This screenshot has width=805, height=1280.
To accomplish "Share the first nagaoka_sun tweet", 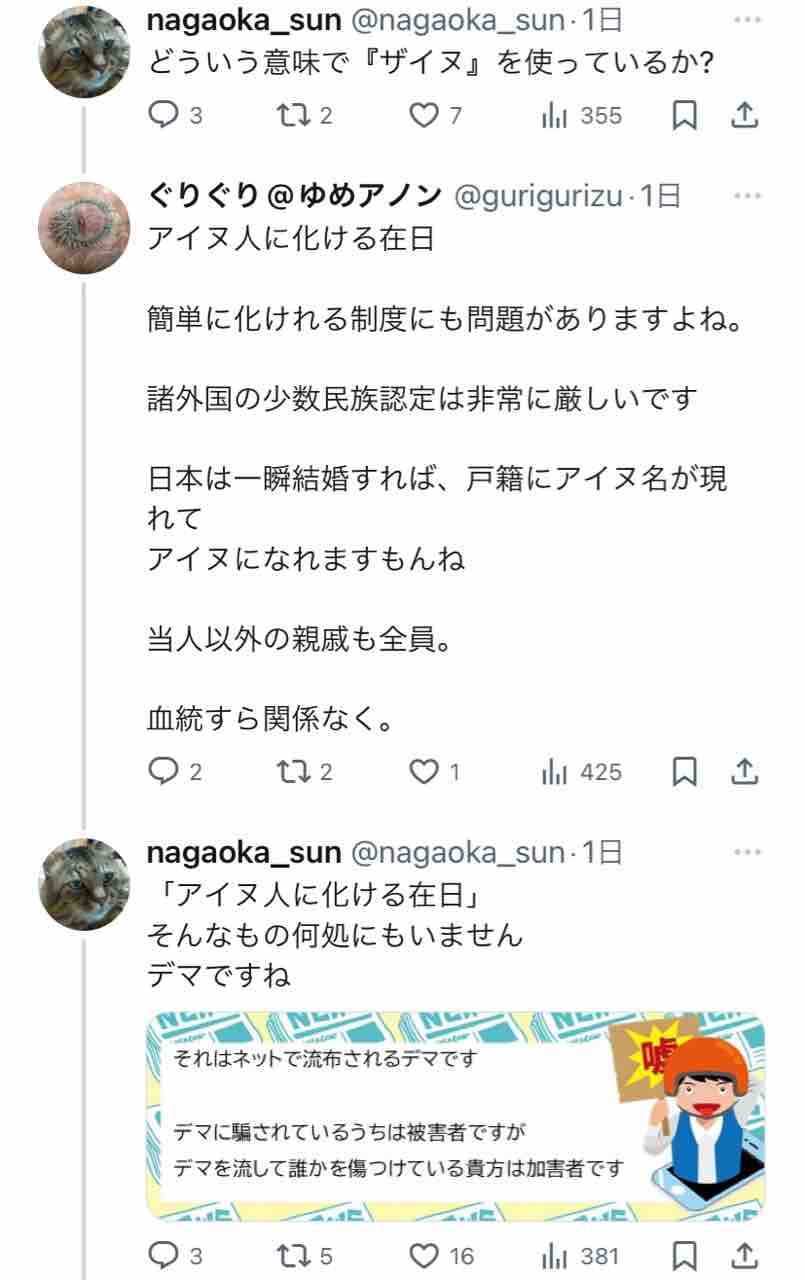I will (744, 116).
